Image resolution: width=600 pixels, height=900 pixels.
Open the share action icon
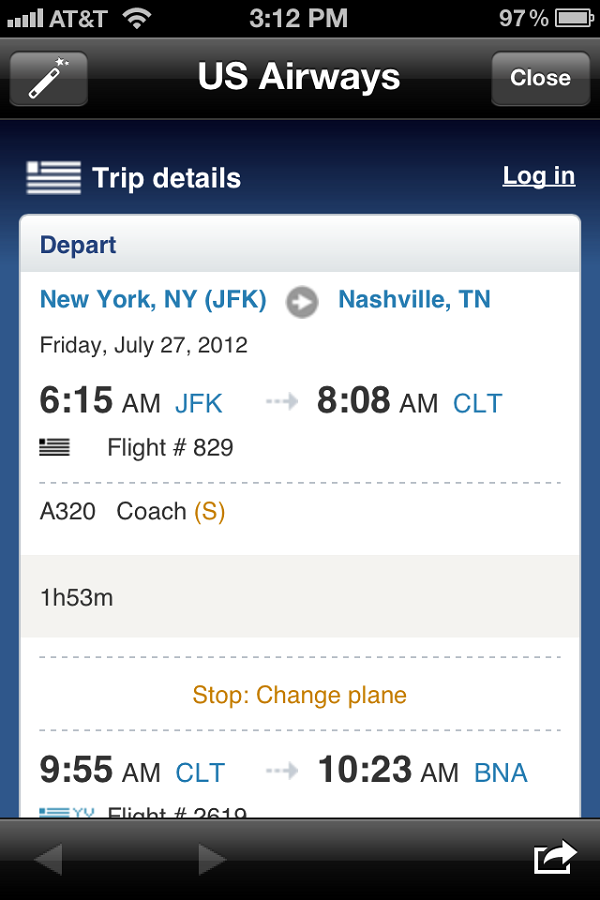pos(555,858)
